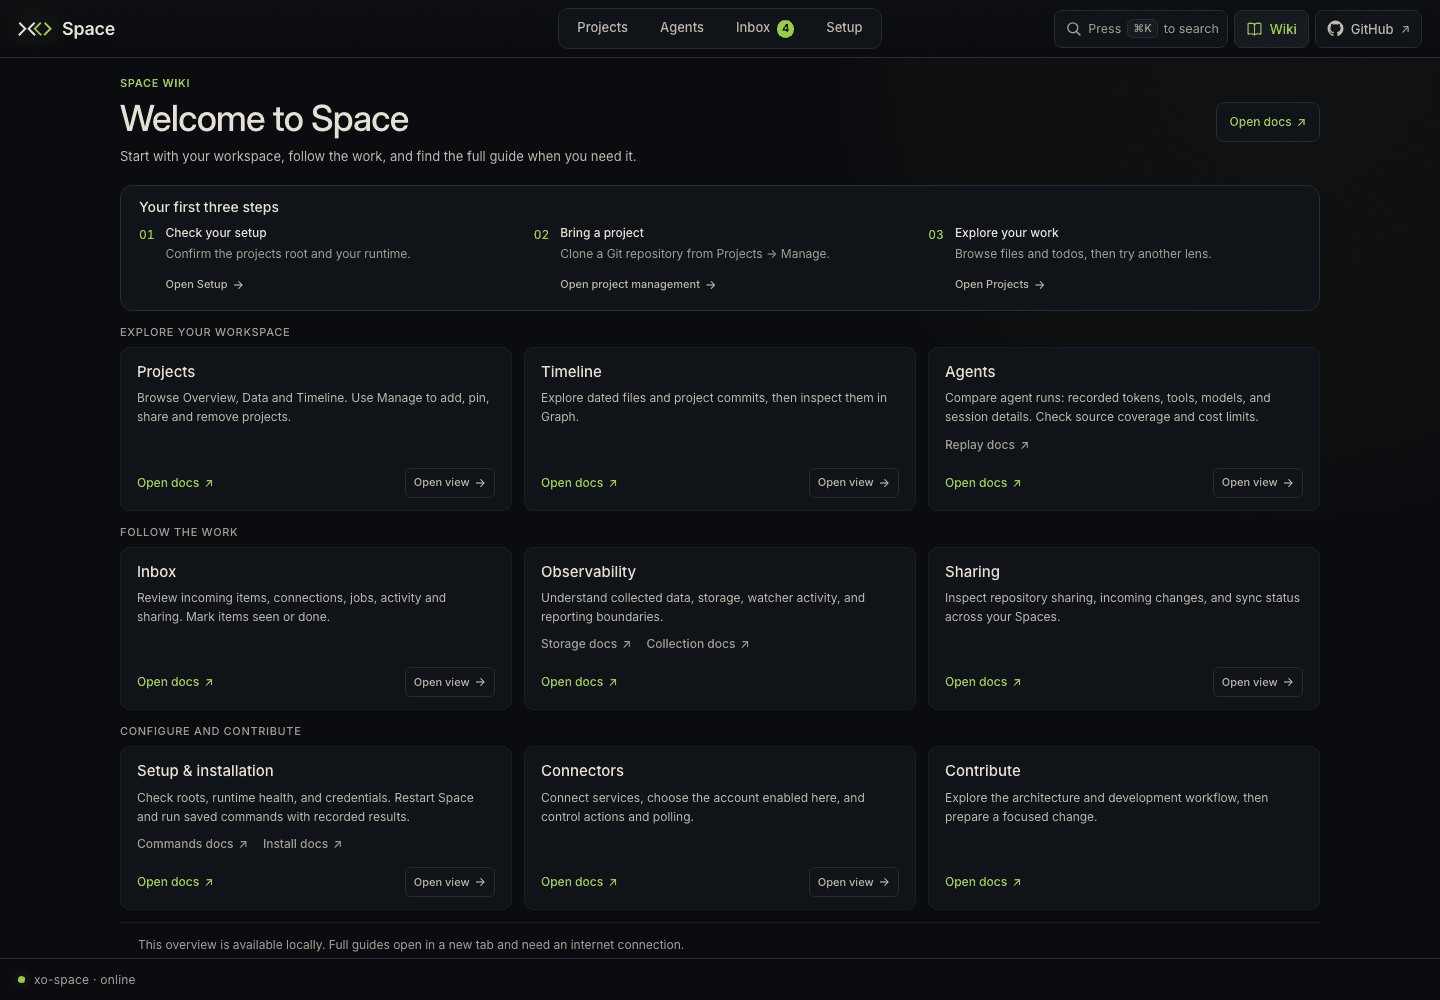Follow the Open Setup link
Image resolution: width=1440 pixels, height=1000 pixels.
tap(204, 285)
